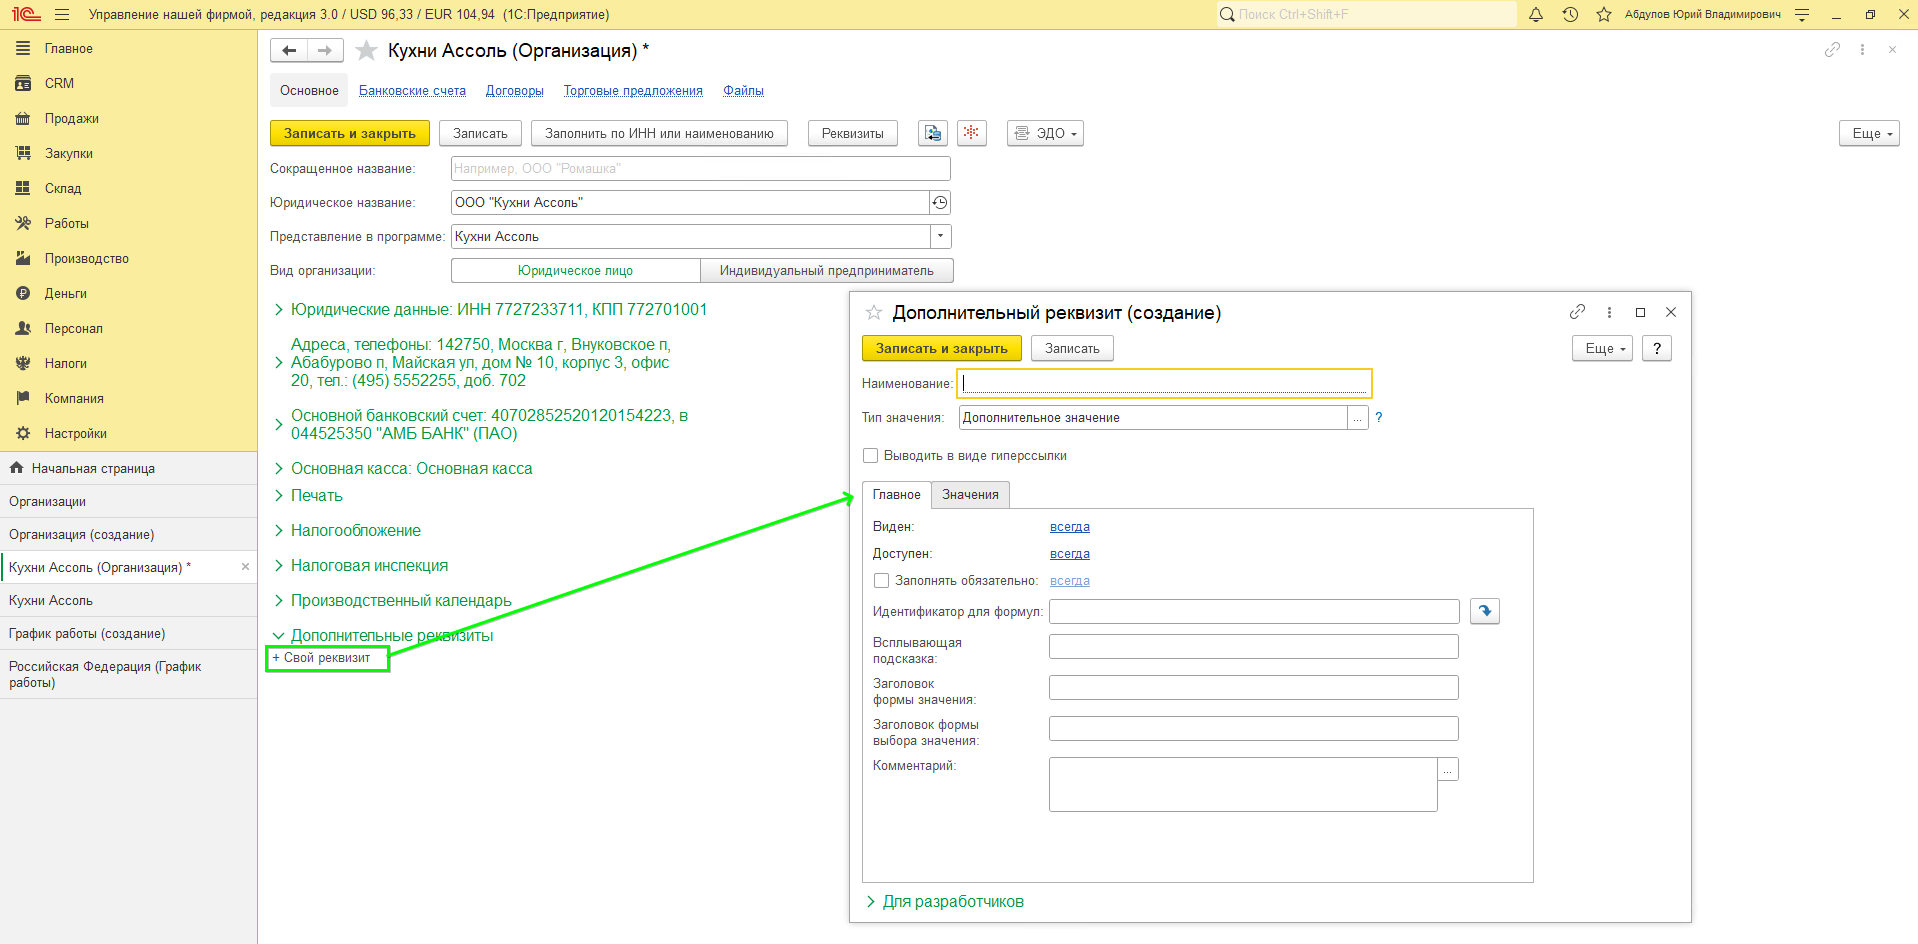Screen dimensions: 1918x944
Task: Open the Договоры tab link
Action: [x=515, y=91]
